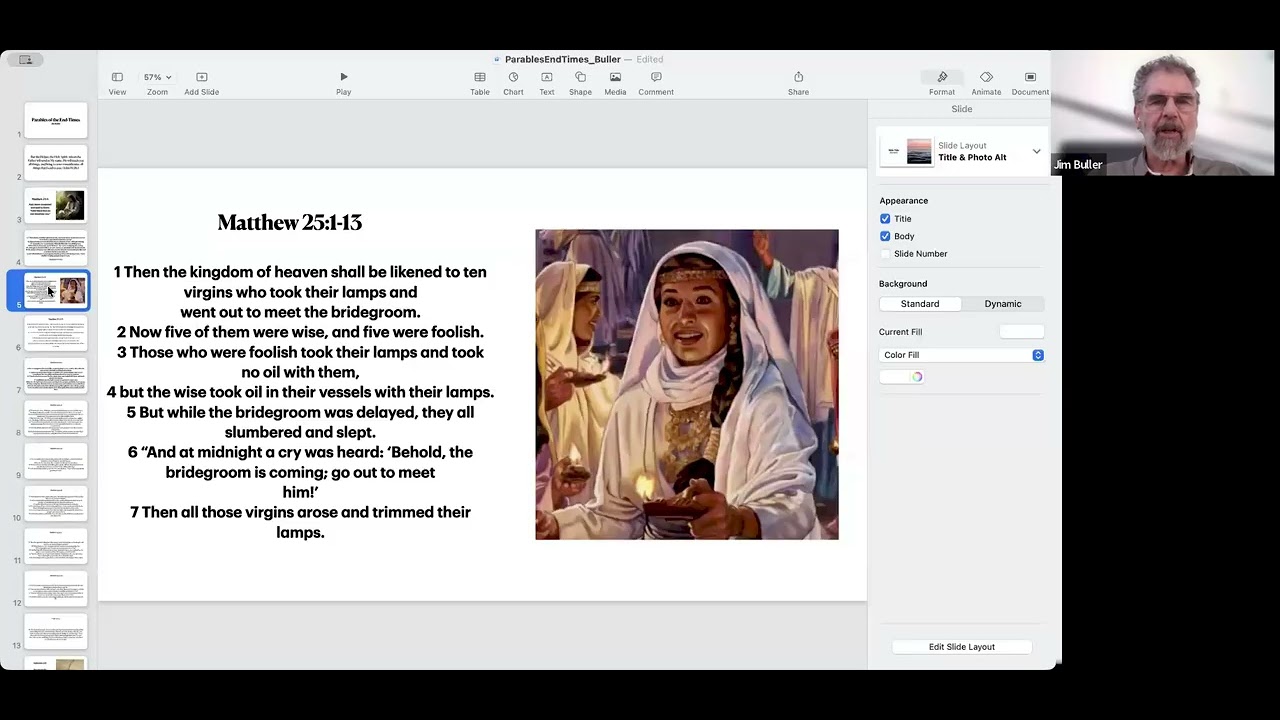
Task: Select slide 8 thumbnail
Action: pos(56,418)
